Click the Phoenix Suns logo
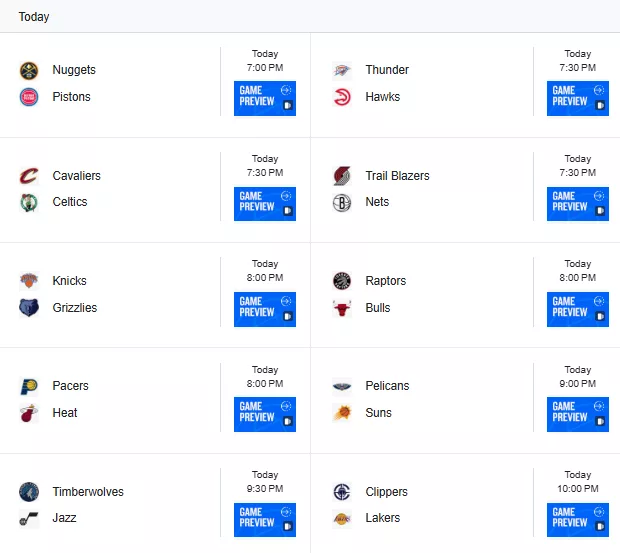Screen dimensions: 620x553 (x=342, y=413)
